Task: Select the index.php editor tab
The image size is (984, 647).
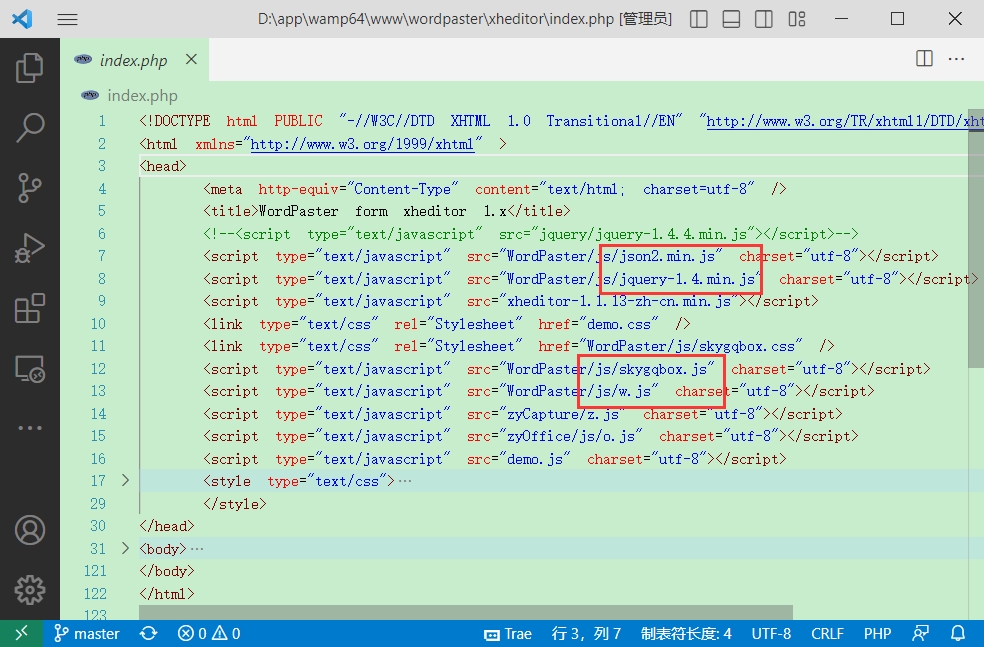Action: [x=133, y=61]
